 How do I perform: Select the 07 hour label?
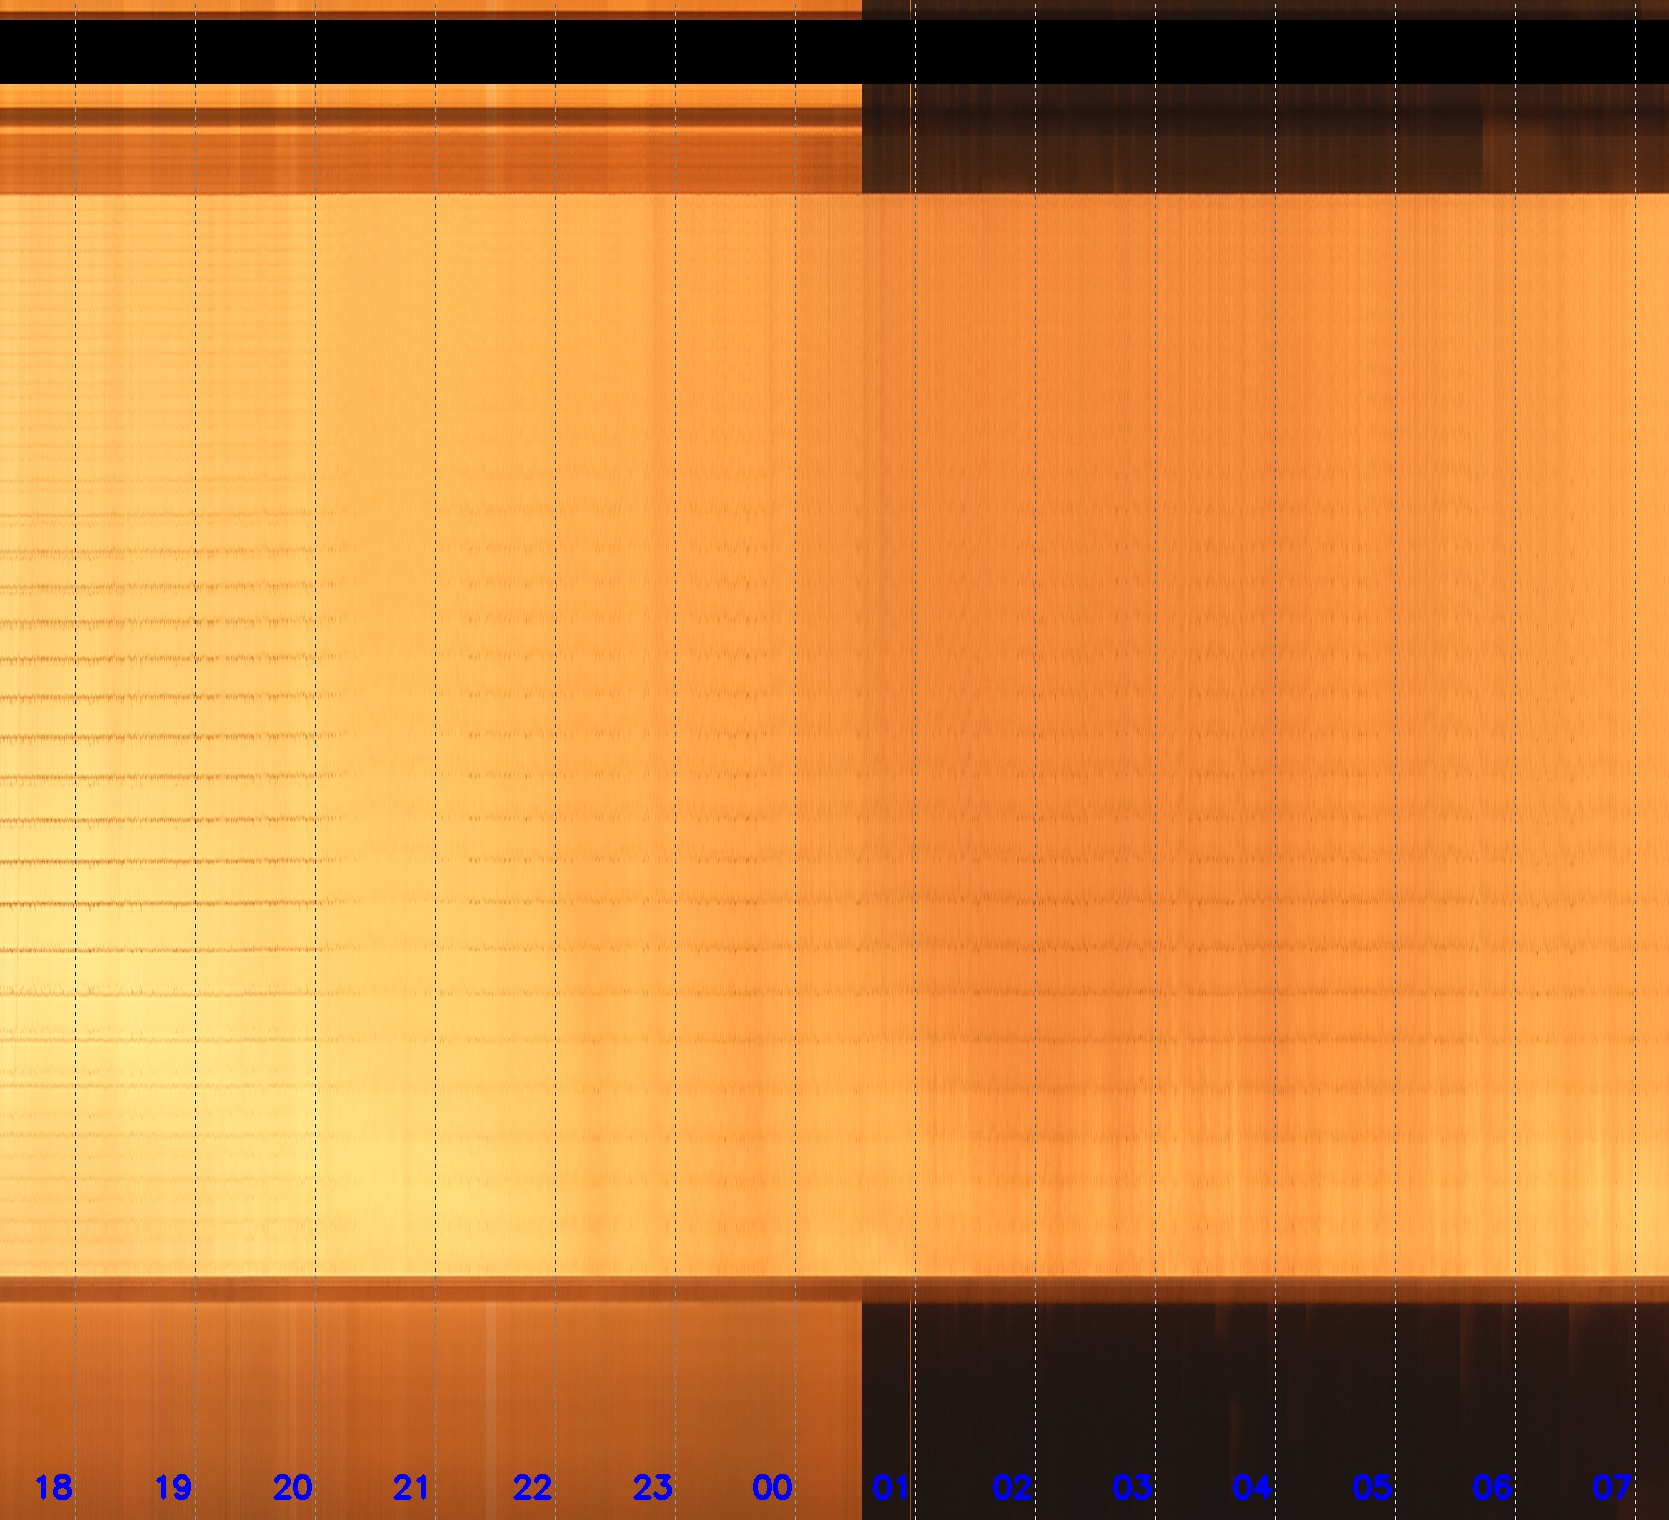point(1611,1488)
